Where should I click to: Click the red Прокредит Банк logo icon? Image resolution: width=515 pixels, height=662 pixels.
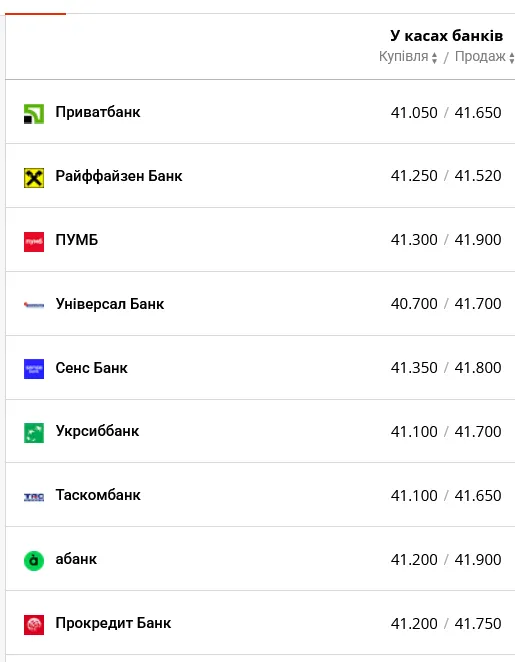tap(34, 625)
